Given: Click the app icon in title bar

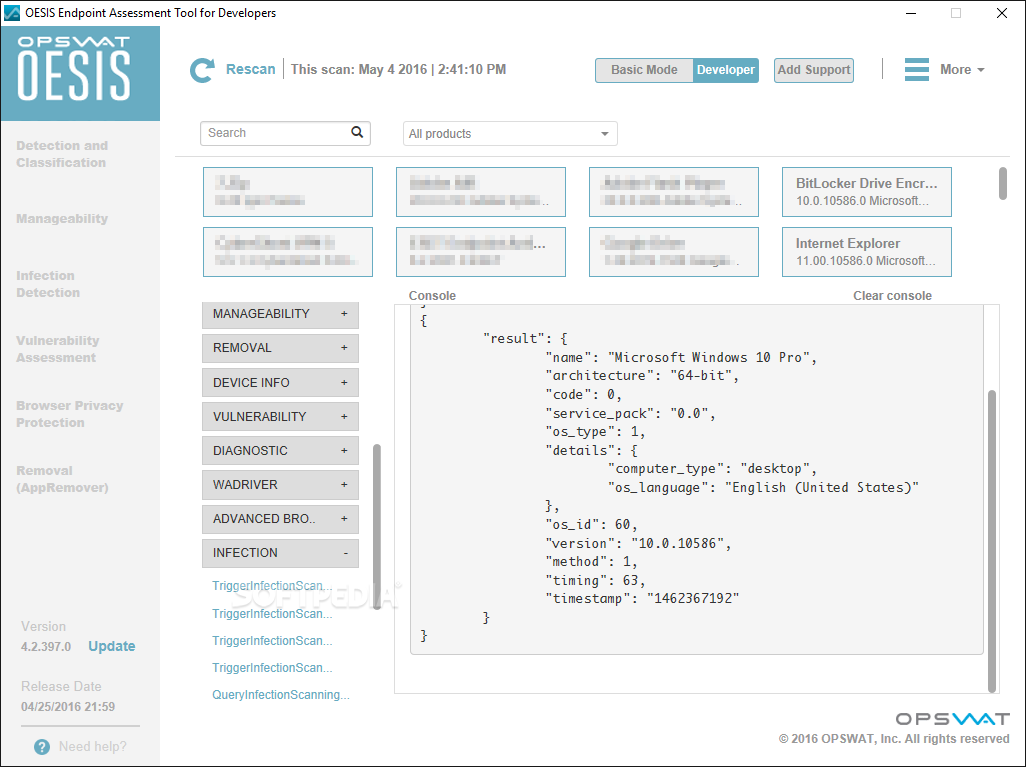Looking at the screenshot, I should pos(12,12).
